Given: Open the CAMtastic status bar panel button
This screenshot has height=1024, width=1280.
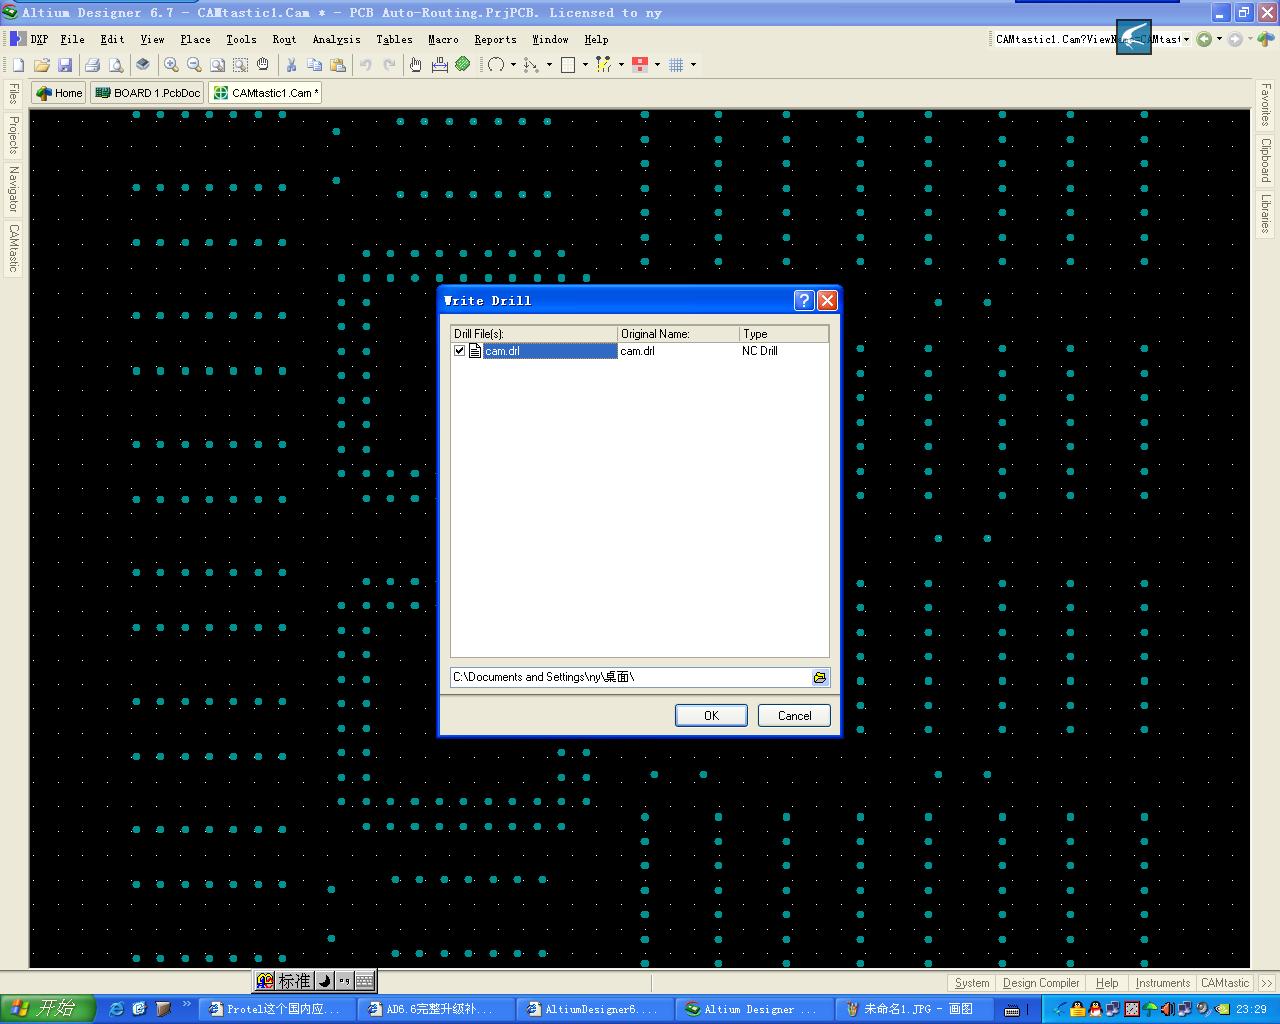Looking at the screenshot, I should (1225, 983).
